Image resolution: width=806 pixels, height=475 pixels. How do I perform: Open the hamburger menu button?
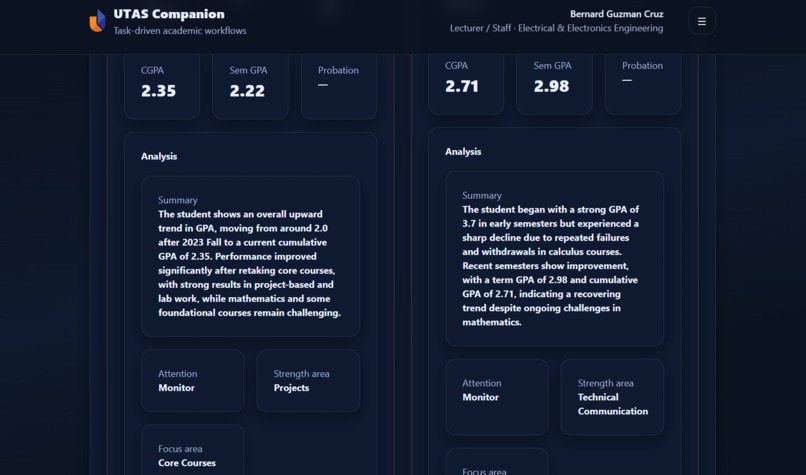tap(702, 21)
